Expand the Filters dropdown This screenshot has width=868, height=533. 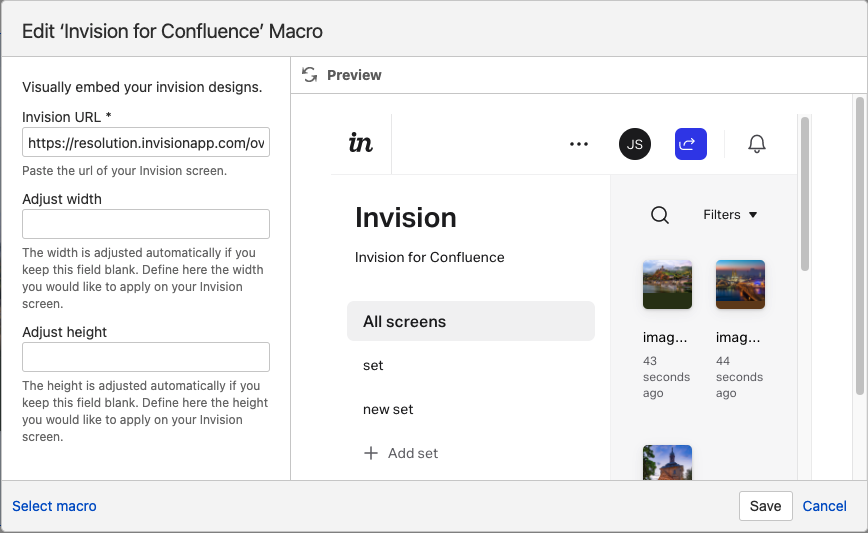click(730, 215)
